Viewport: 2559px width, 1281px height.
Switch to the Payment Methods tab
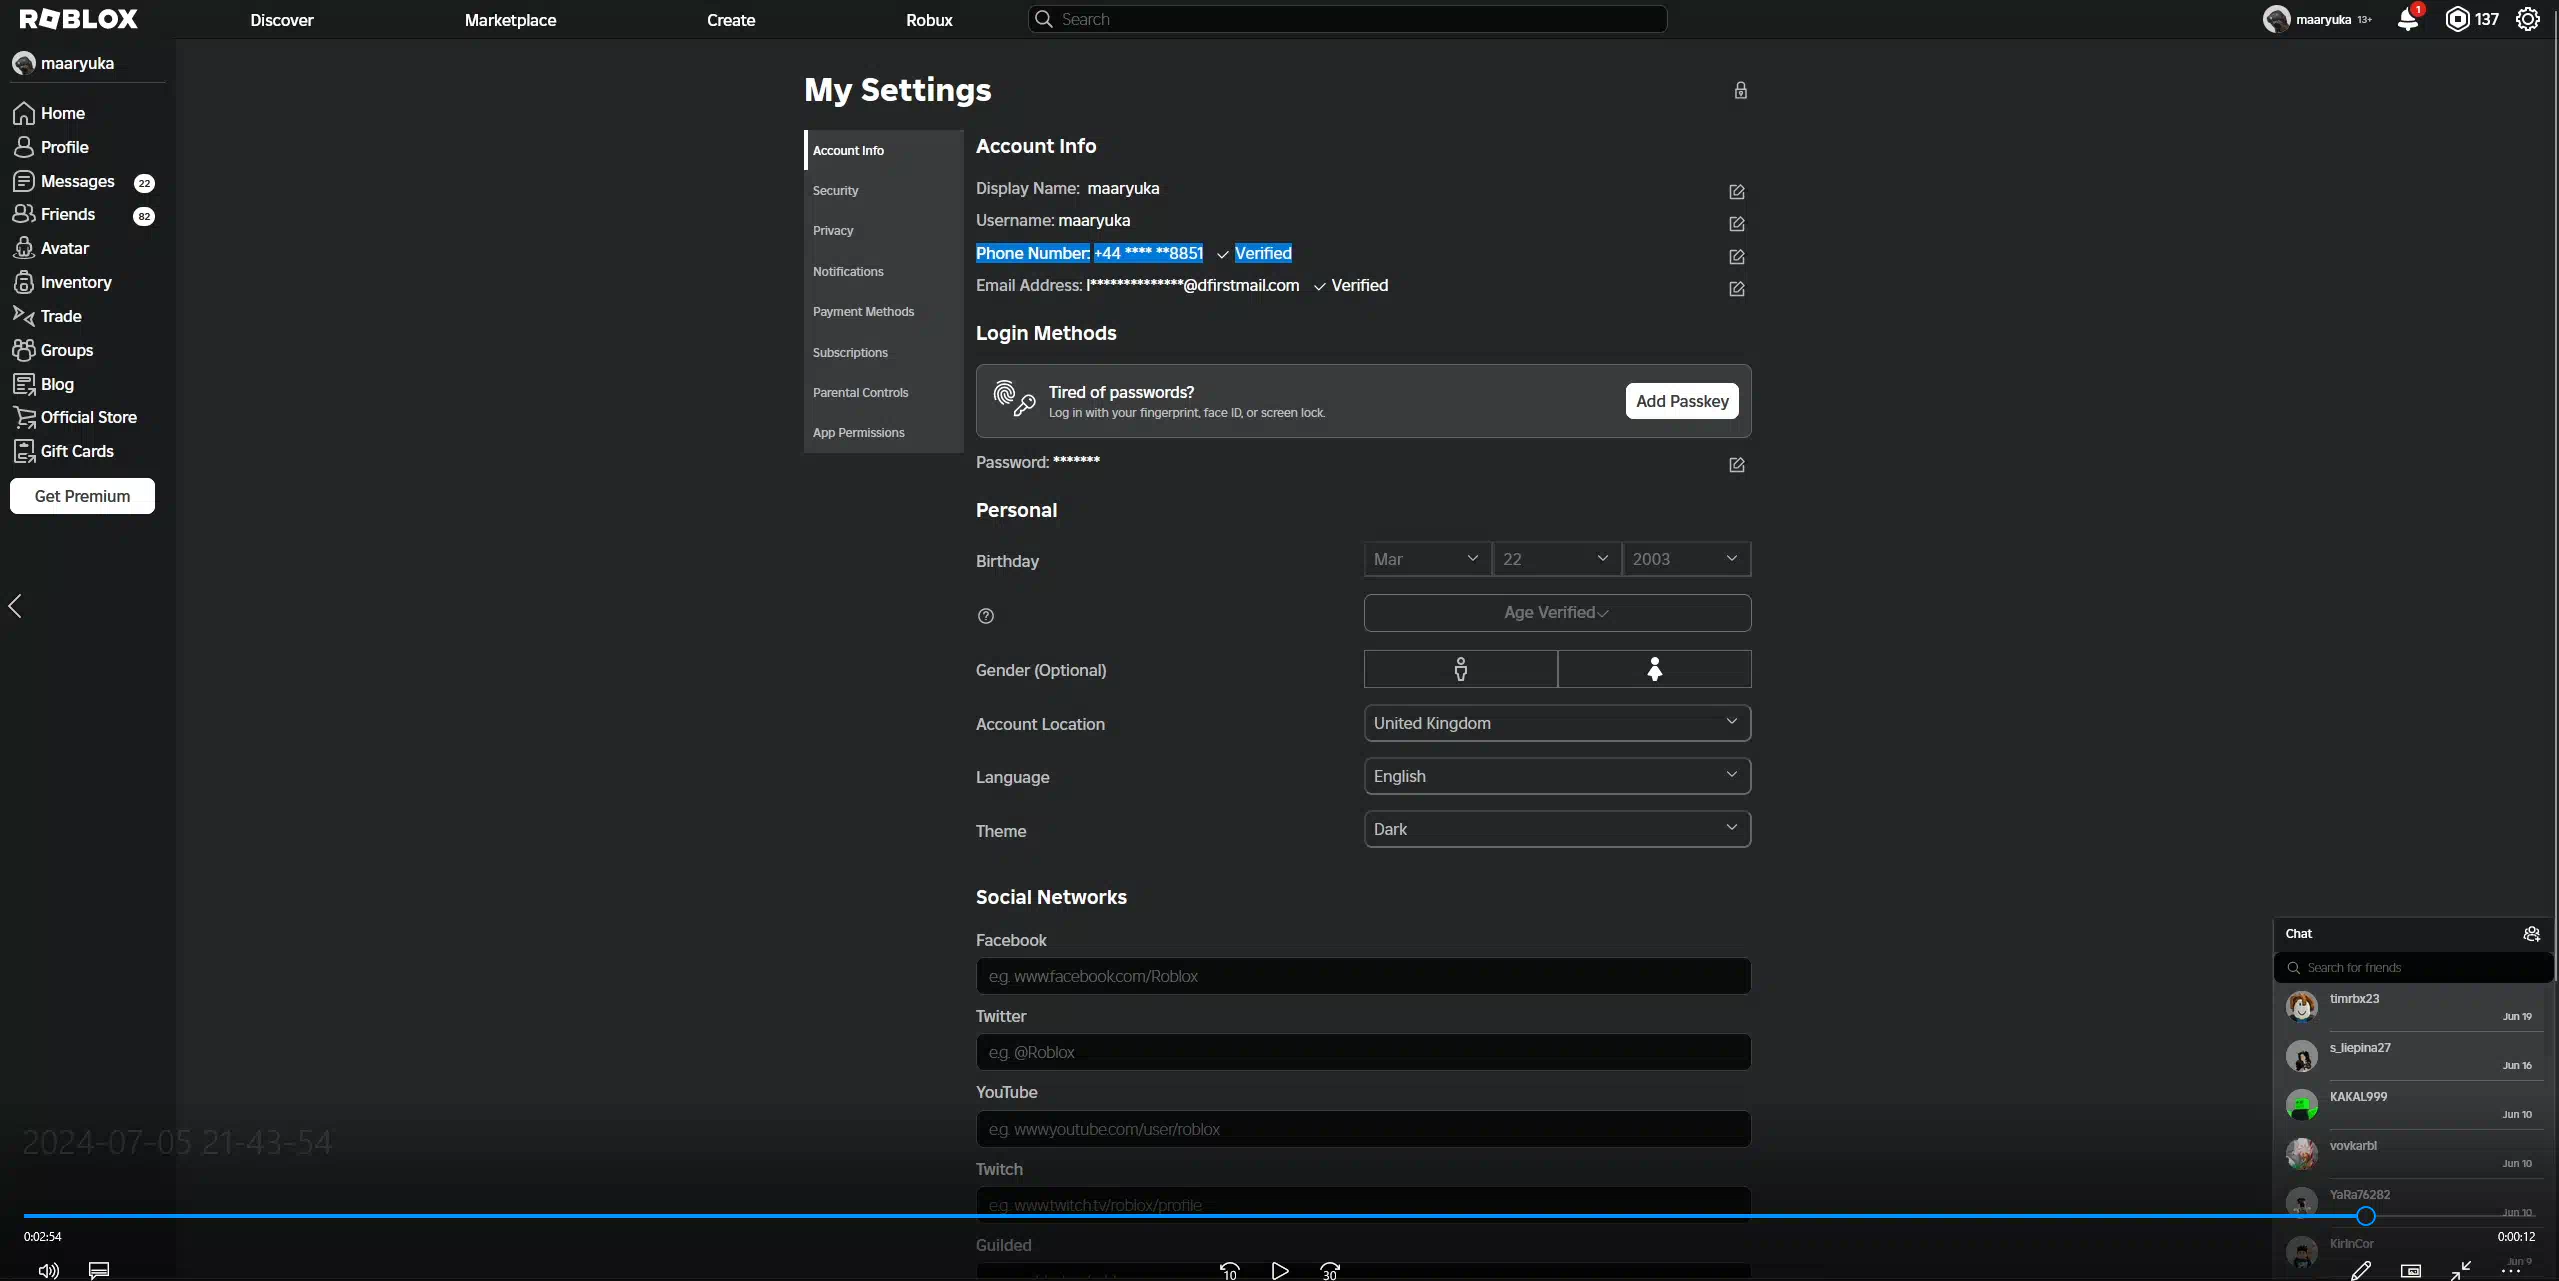tap(884, 311)
